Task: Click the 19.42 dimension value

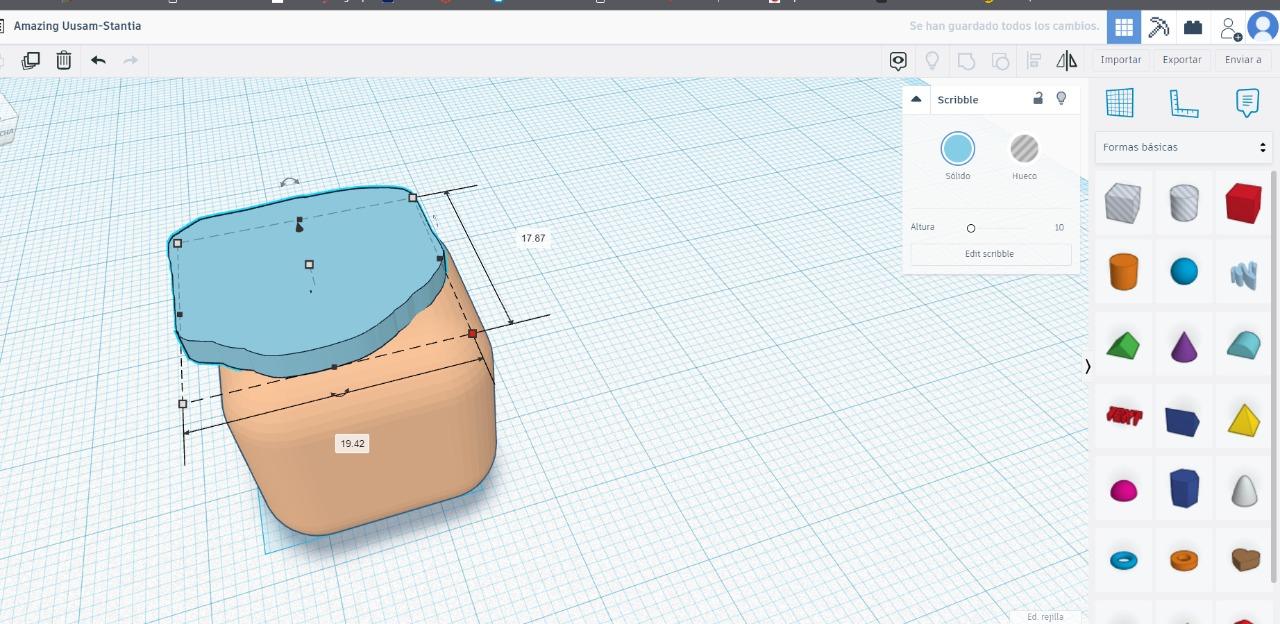Action: pos(352,443)
